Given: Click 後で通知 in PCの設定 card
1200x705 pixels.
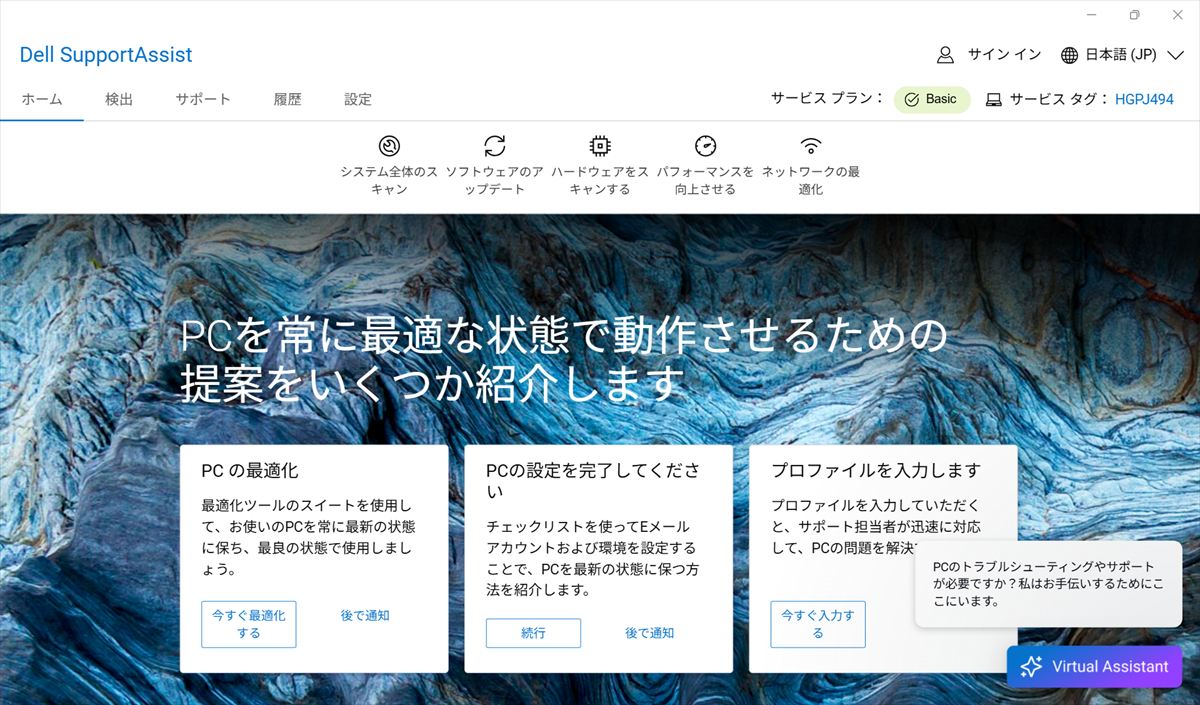Looking at the screenshot, I should click(650, 633).
